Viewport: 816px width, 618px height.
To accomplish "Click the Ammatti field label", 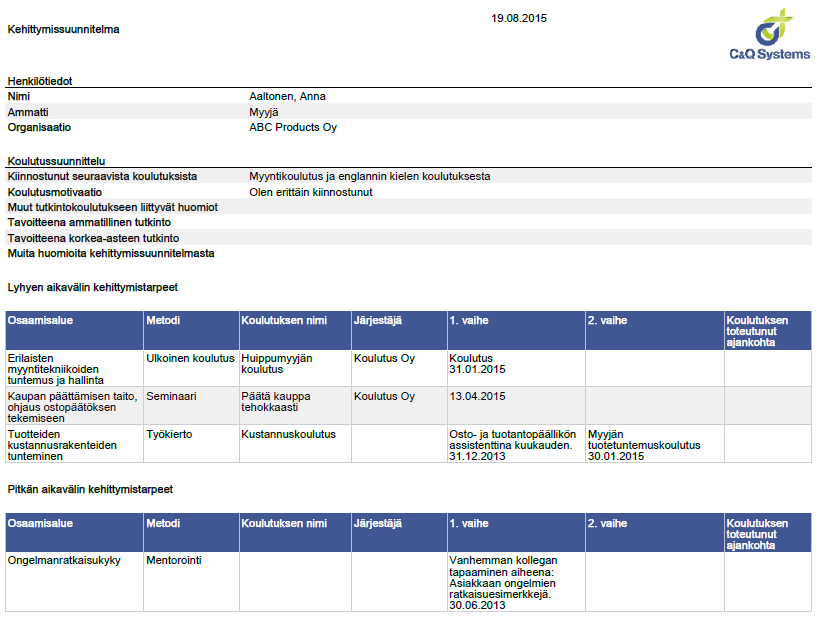I will [x=28, y=112].
